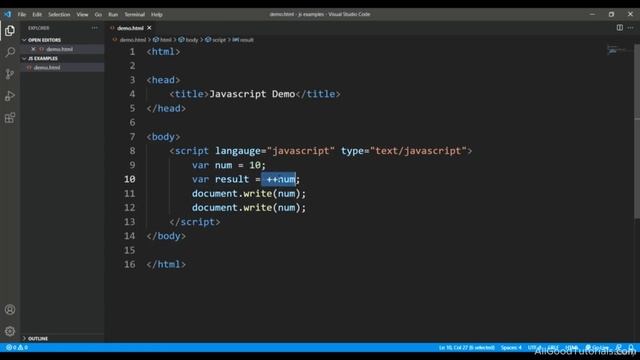Click the Ln 10, Col 27 status item
640x360 pixels.
467,348
